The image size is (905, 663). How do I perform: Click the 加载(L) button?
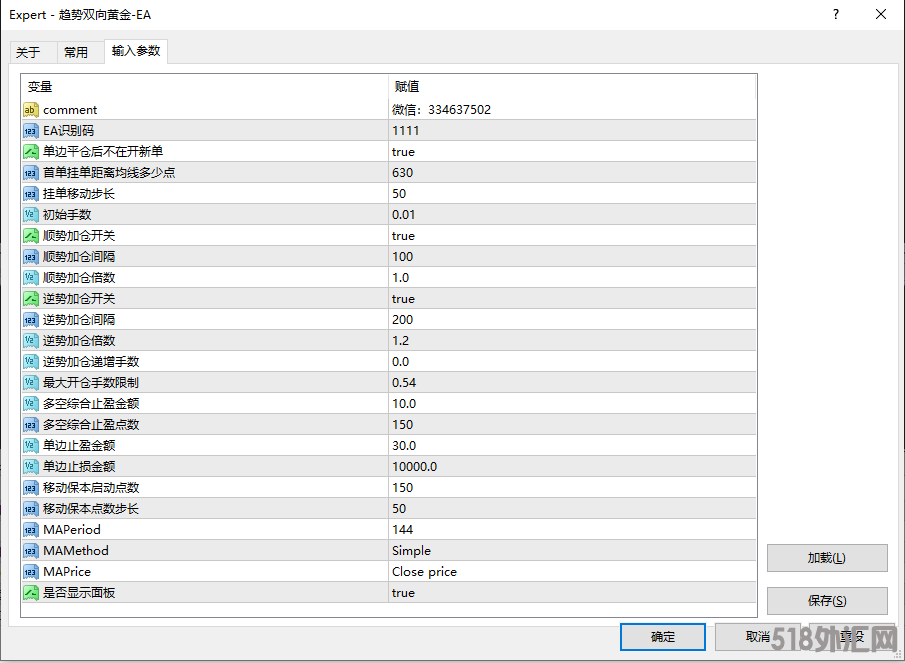[826, 558]
